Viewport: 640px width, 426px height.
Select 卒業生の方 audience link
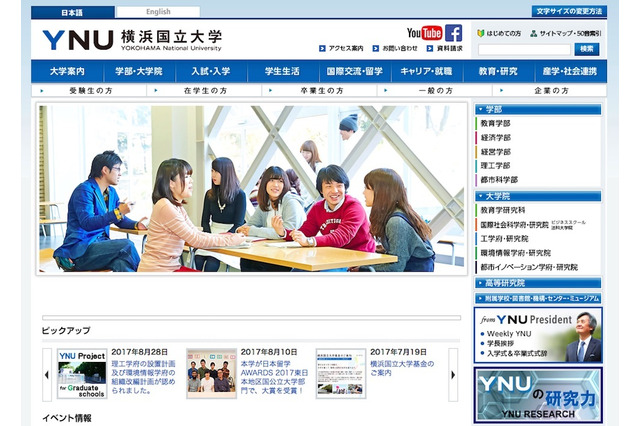point(319,91)
